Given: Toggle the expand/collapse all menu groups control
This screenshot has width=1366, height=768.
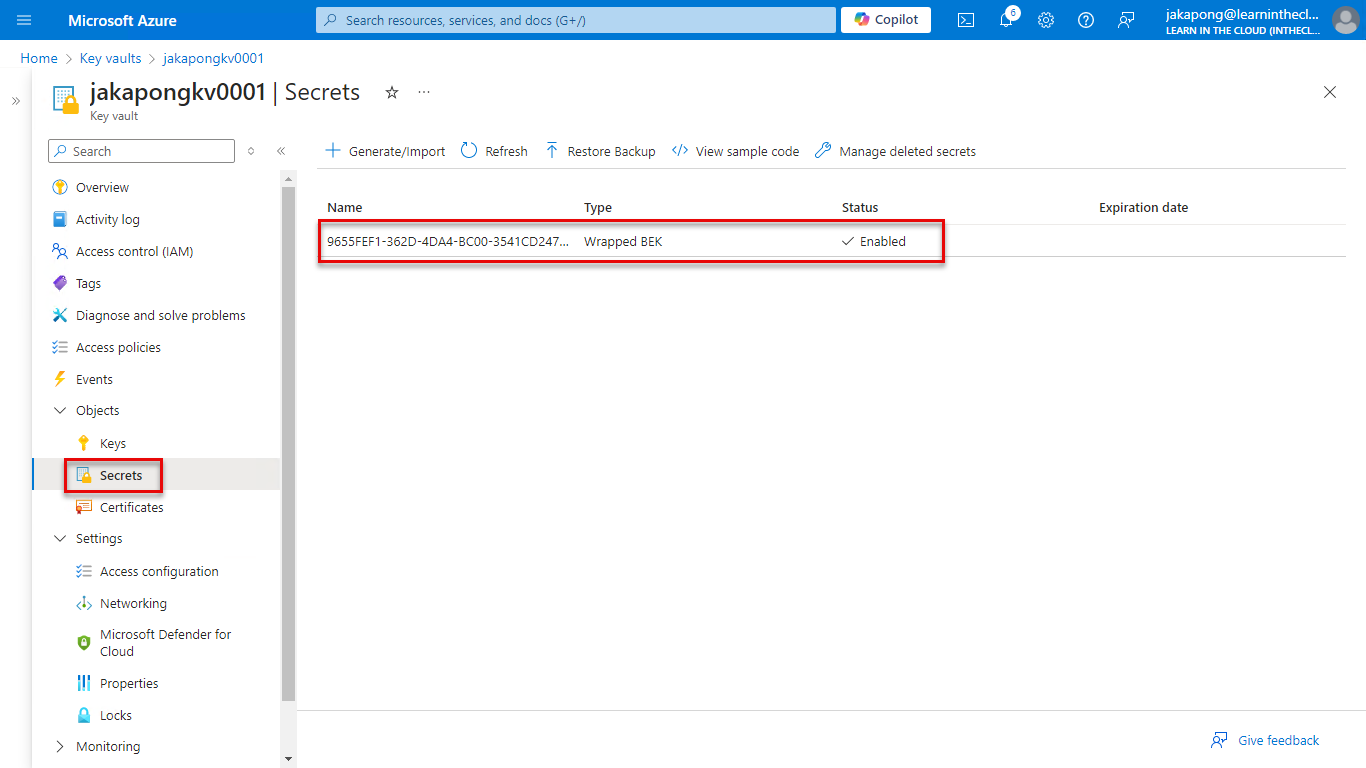Looking at the screenshot, I should 251,151.
